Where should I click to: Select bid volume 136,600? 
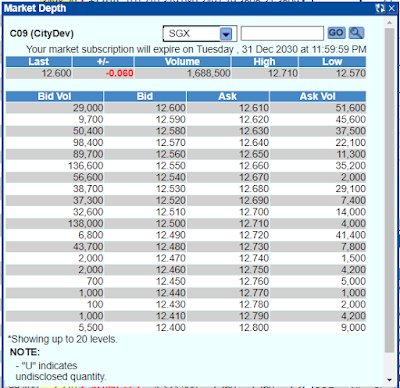pos(86,166)
